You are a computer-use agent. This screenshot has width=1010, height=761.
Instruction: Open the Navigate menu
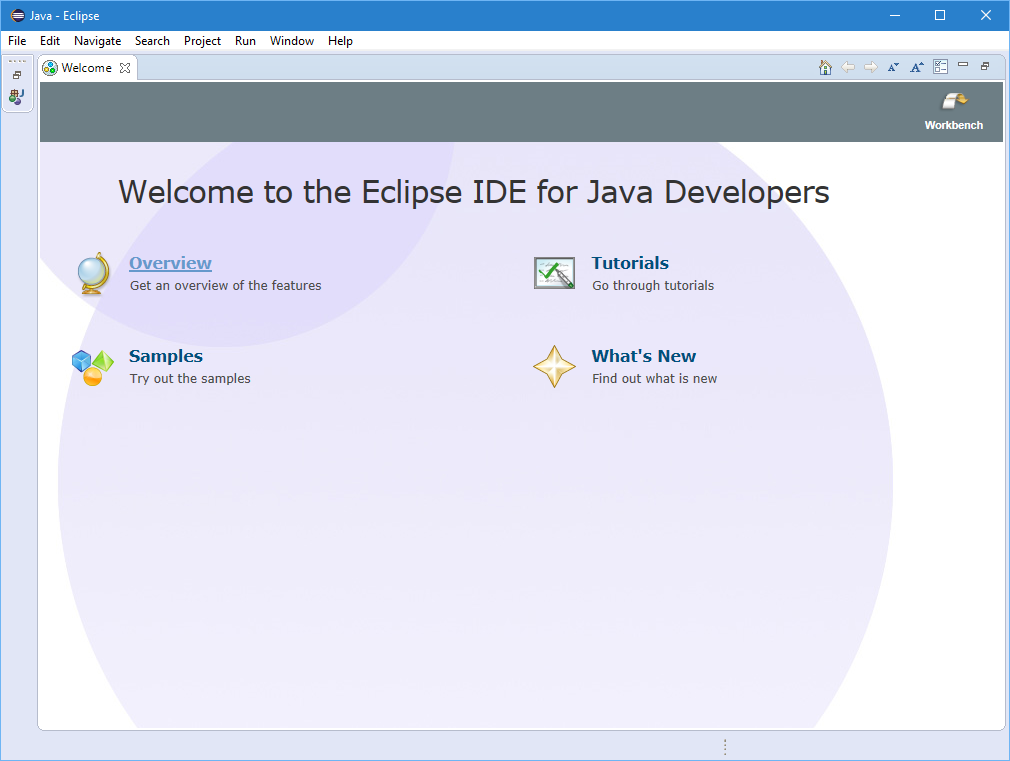tap(97, 41)
